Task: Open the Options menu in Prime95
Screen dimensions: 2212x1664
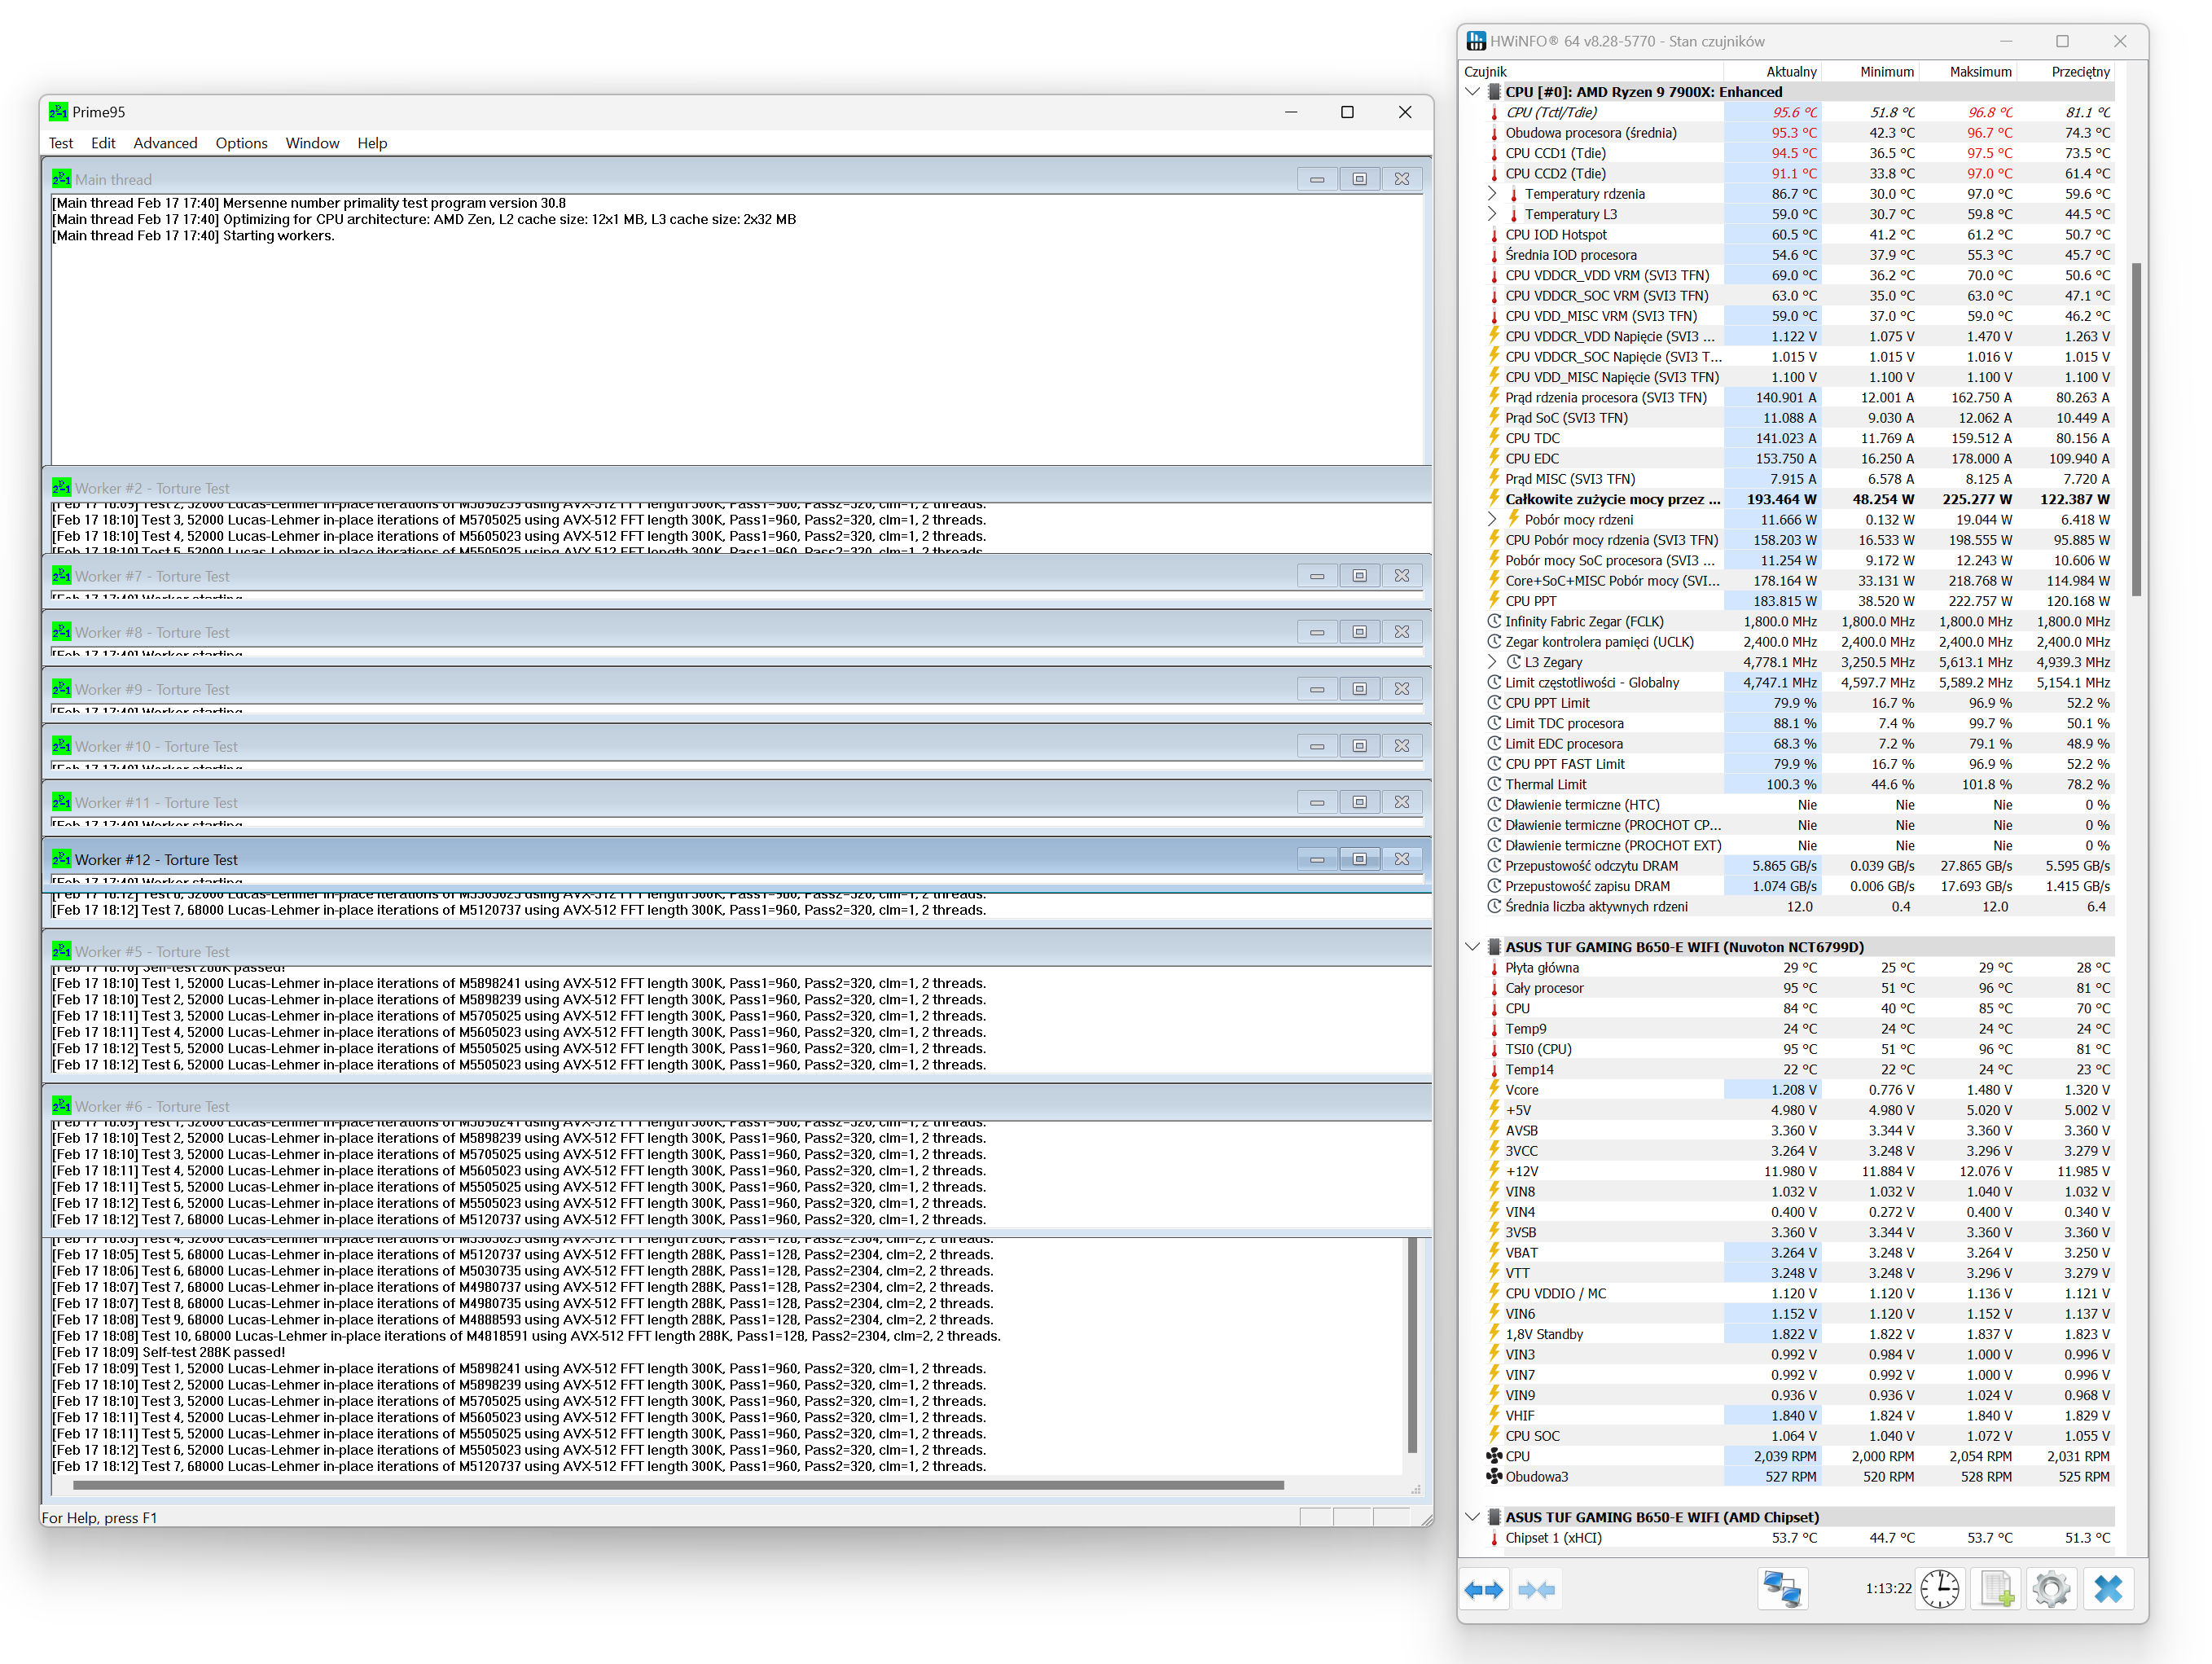Action: coord(241,143)
